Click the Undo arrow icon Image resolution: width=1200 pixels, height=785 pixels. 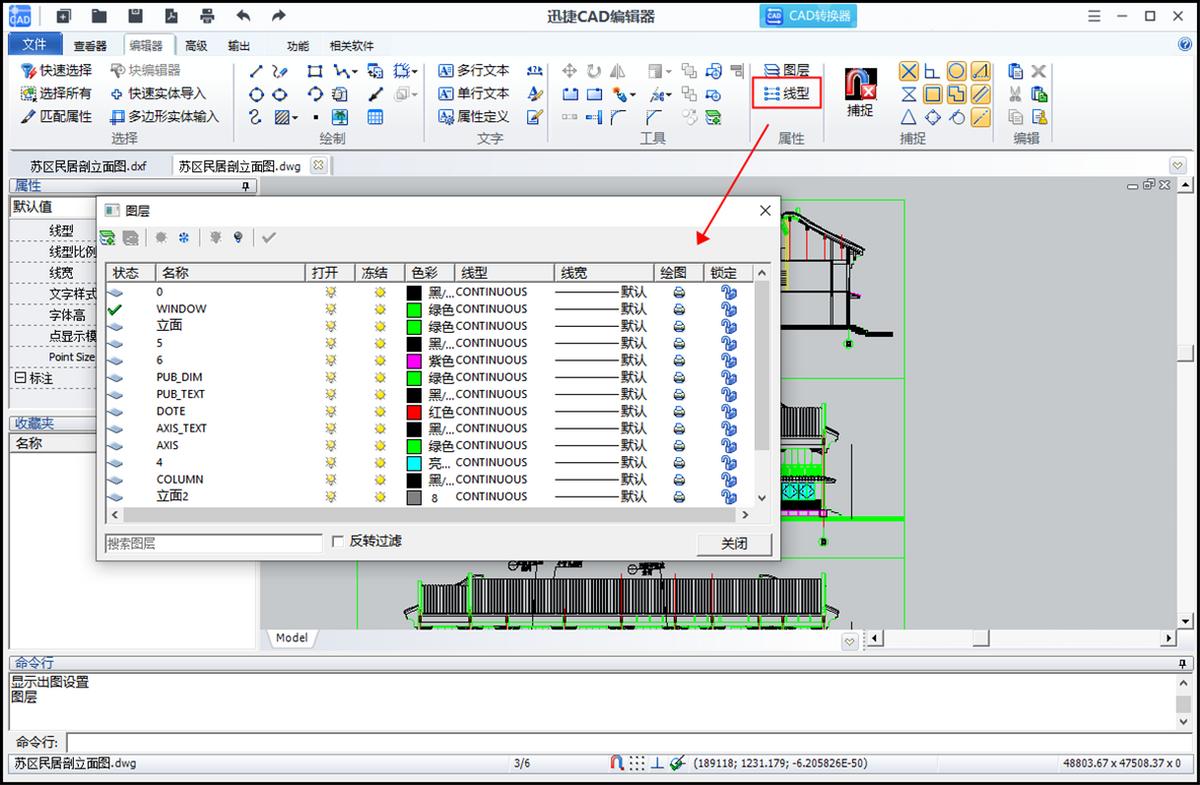tap(243, 16)
